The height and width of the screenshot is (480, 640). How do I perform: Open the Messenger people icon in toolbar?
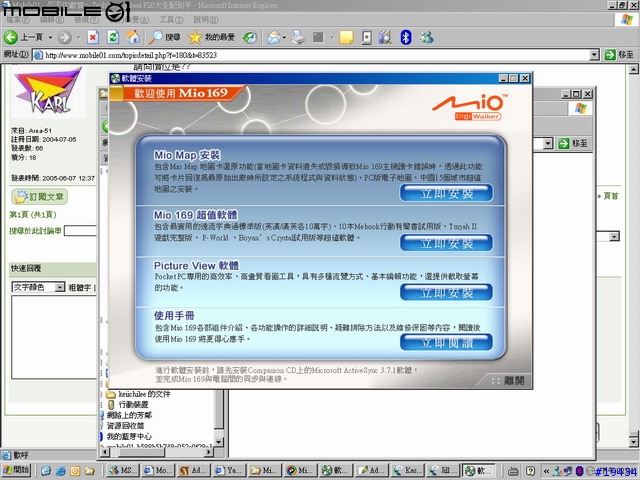click(427, 38)
